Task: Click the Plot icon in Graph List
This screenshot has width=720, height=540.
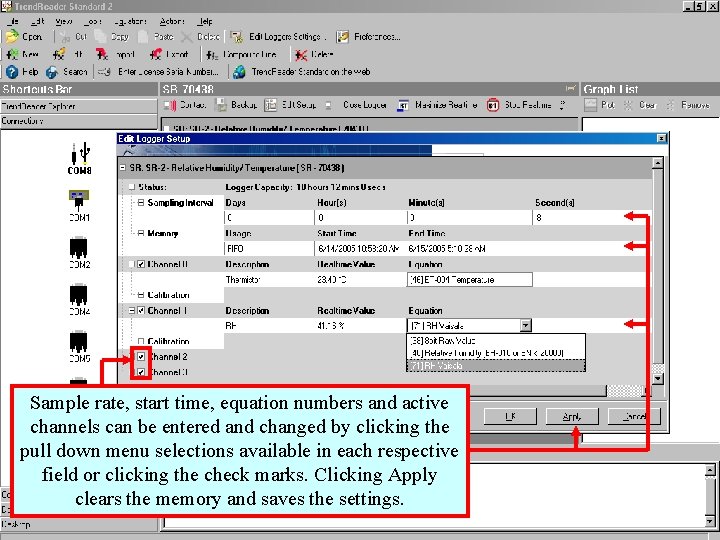Action: 590,105
